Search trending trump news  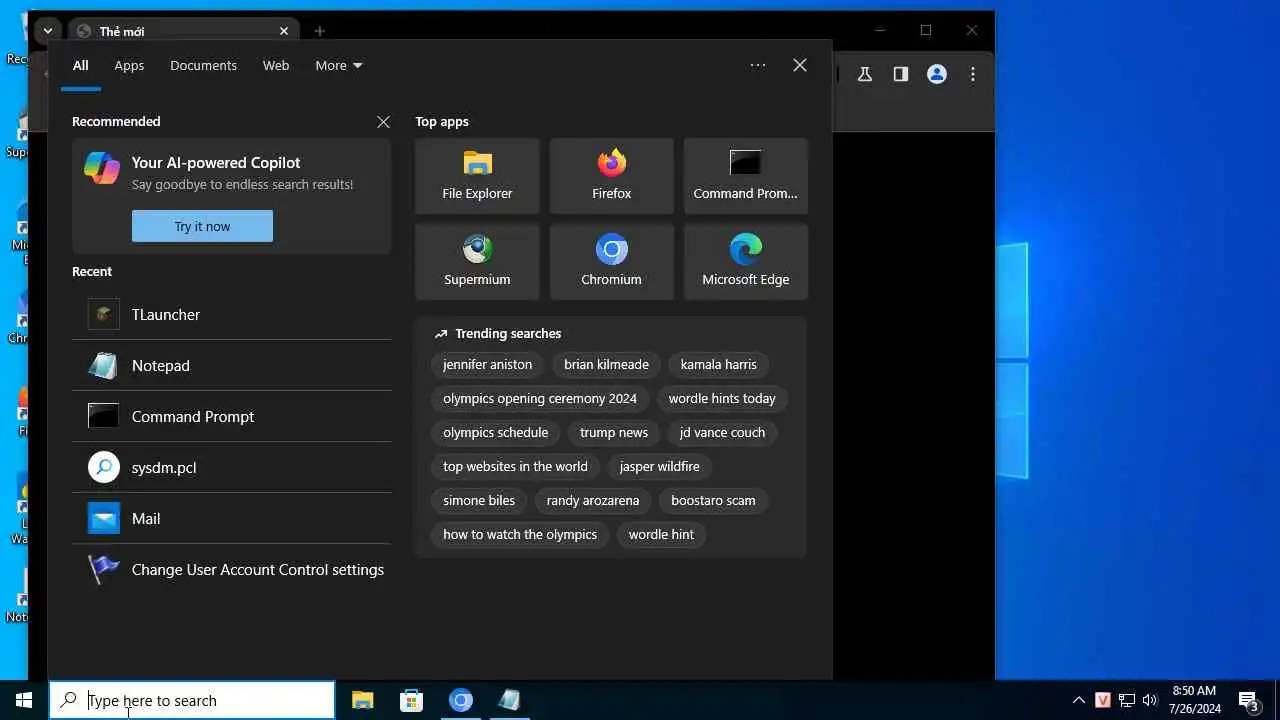[614, 432]
